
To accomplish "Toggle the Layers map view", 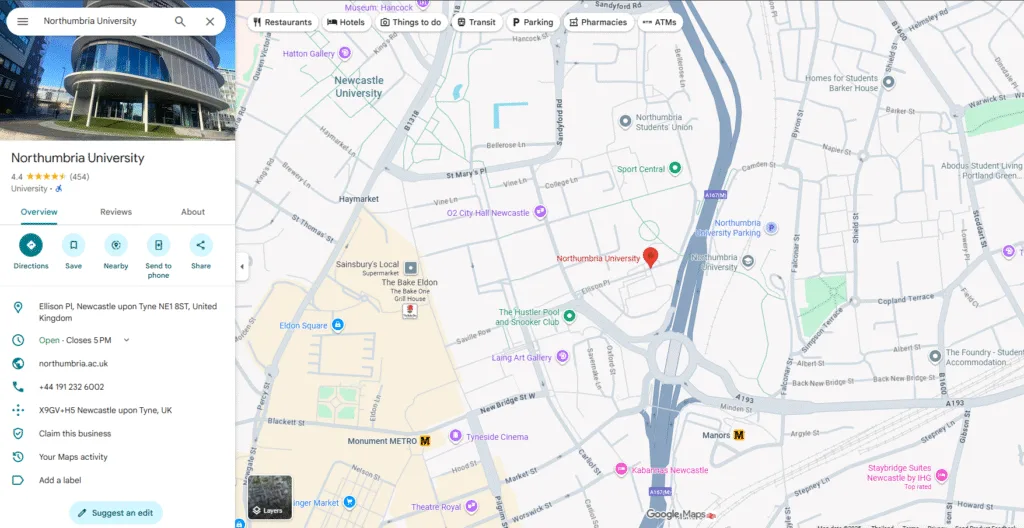I will pos(270,497).
